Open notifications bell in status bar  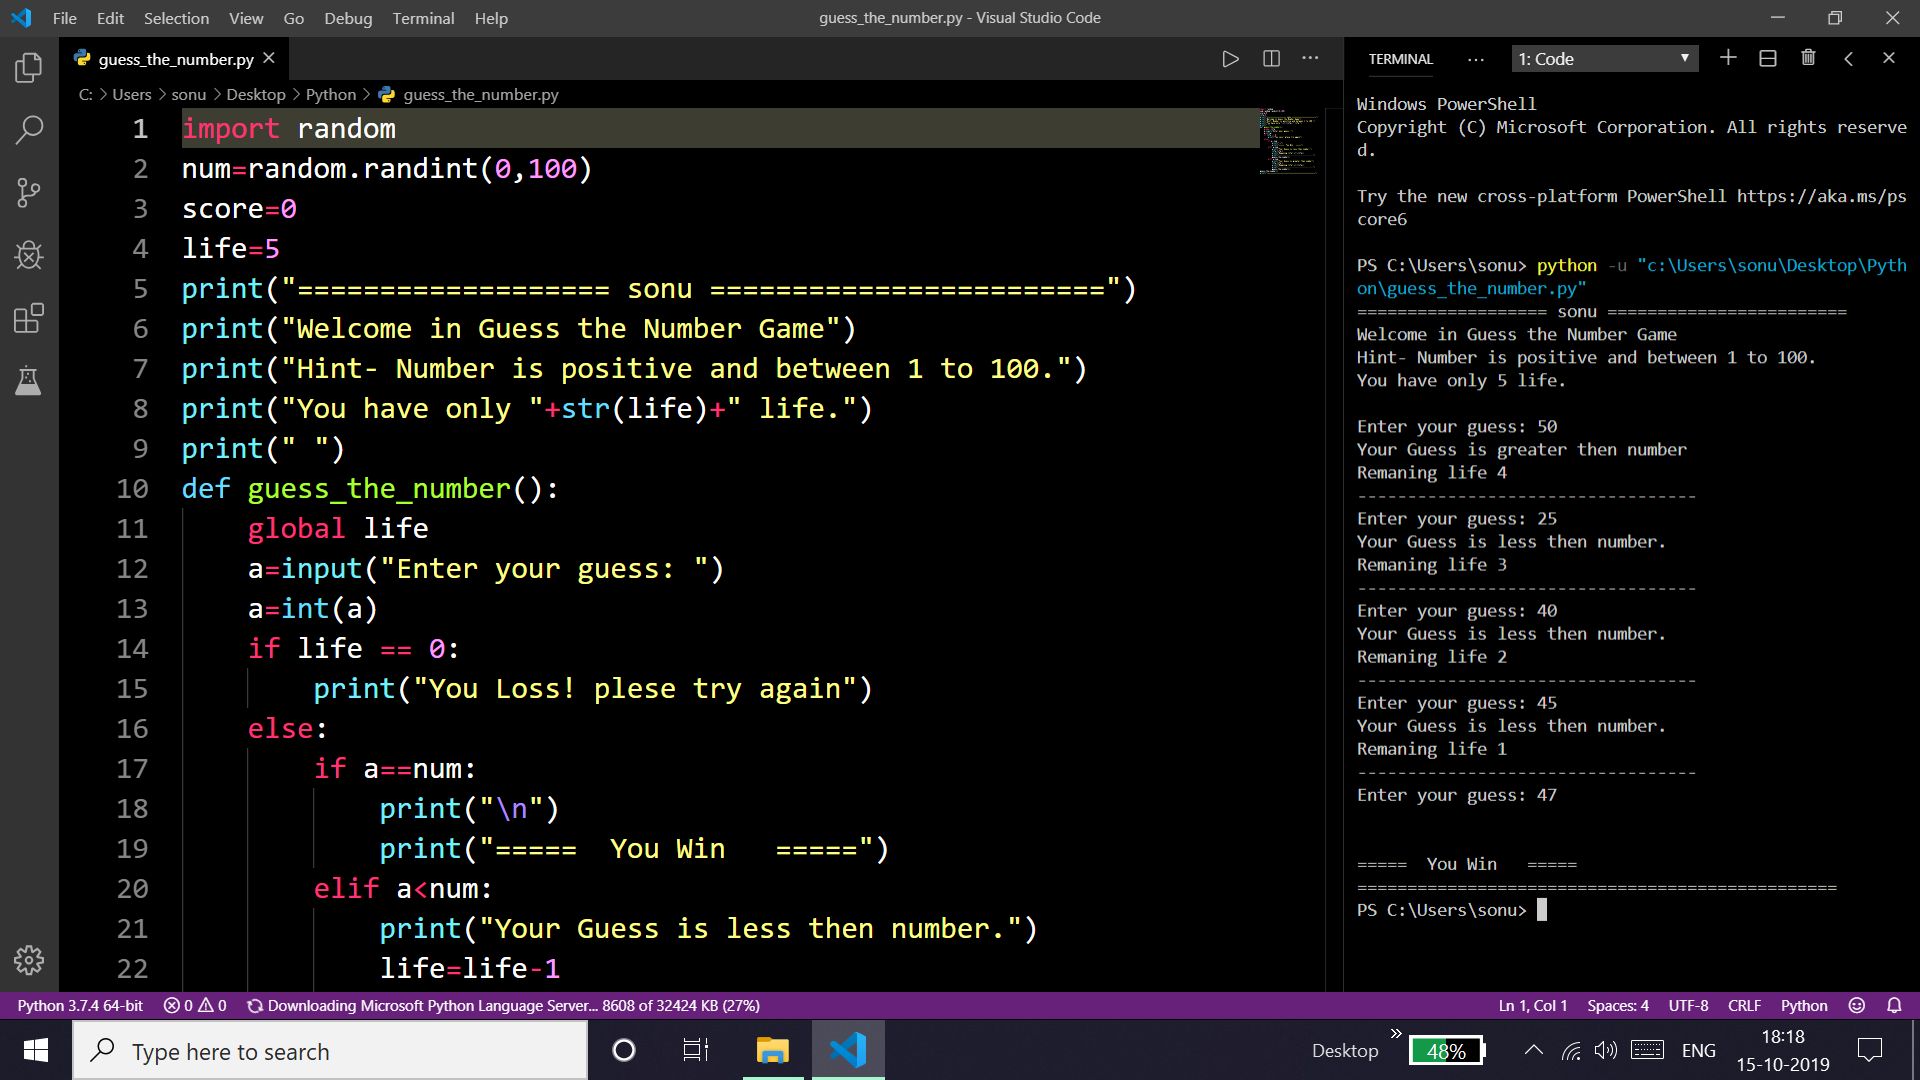[x=1894, y=1005]
